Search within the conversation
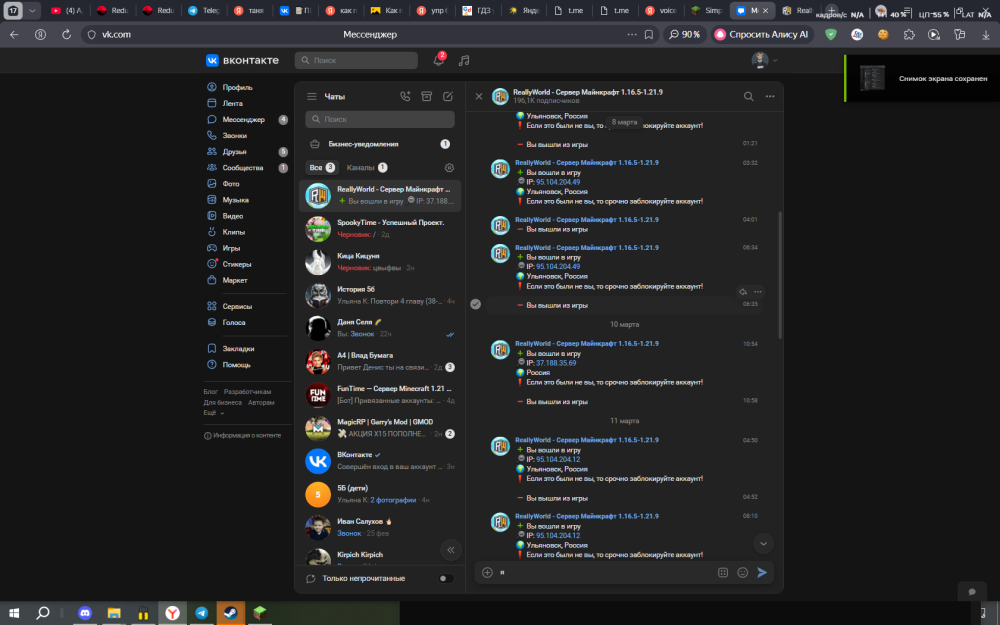This screenshot has width=1000, height=625. [x=749, y=96]
